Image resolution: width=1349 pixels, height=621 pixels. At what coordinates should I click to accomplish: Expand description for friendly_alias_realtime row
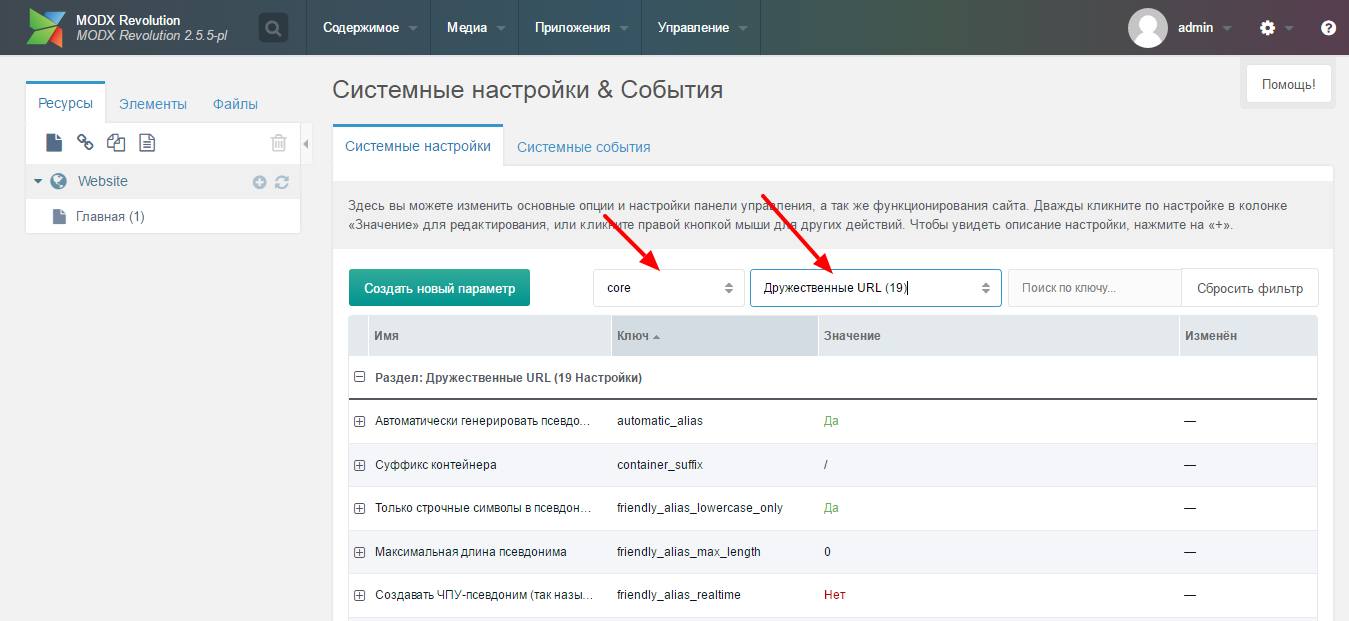pos(360,595)
